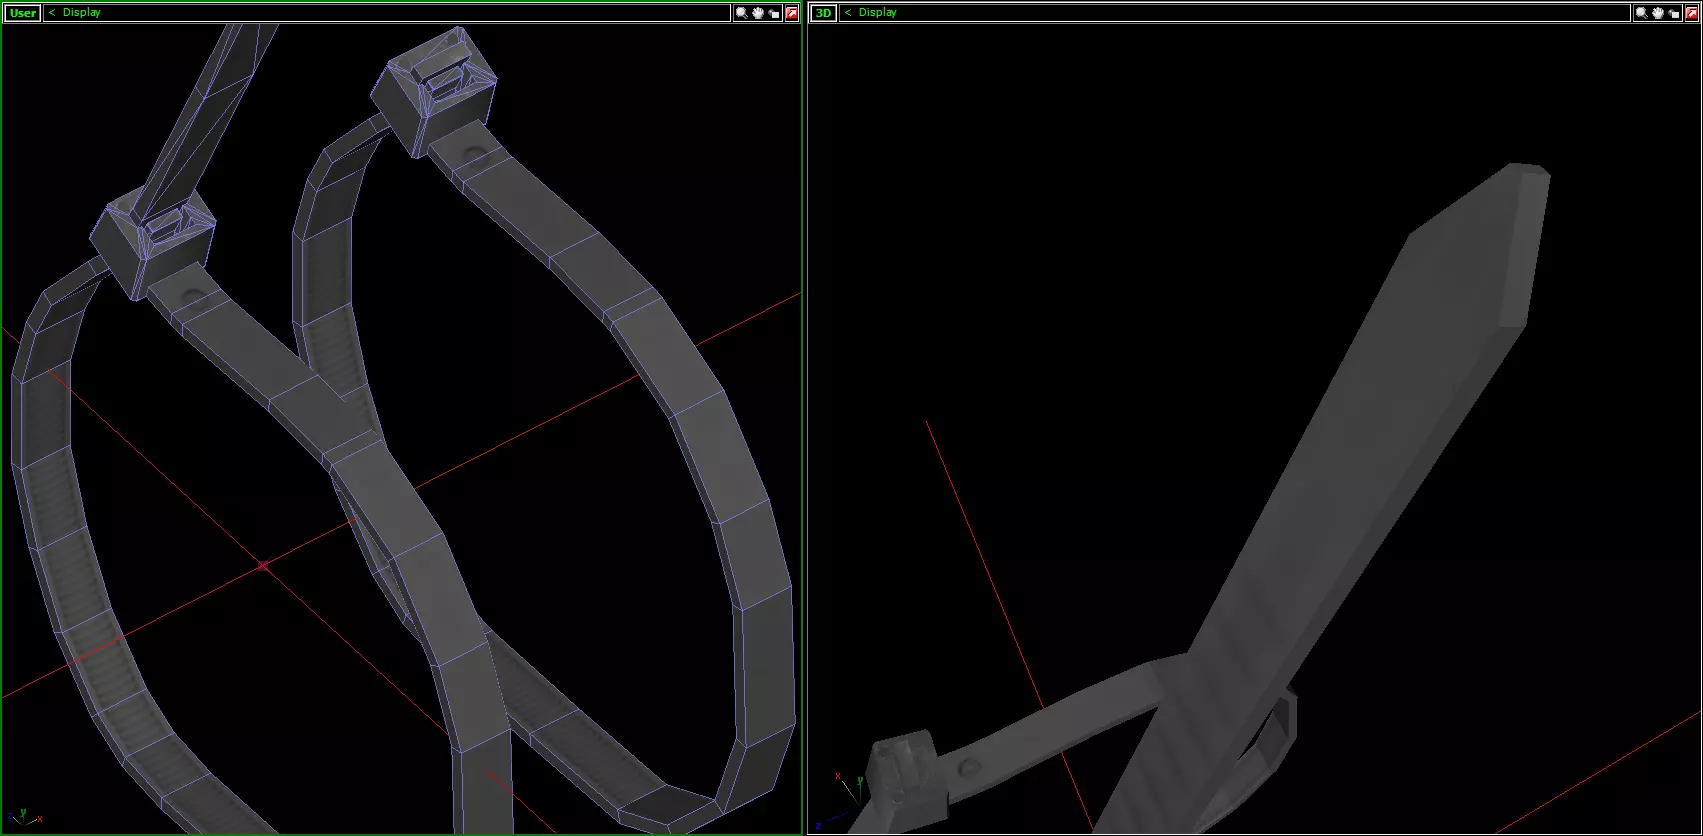
Task: Select the pan hand icon in 3D viewport
Action: pyautogui.click(x=1658, y=13)
